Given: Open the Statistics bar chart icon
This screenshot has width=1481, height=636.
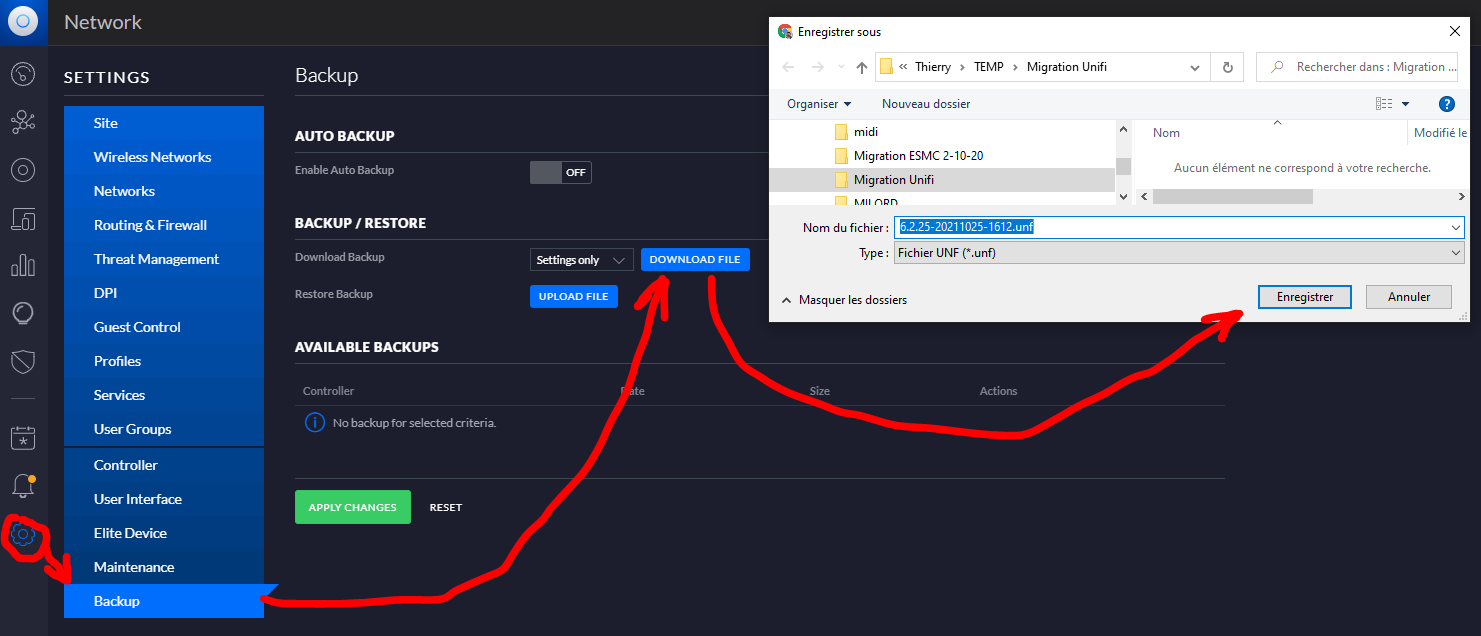Looking at the screenshot, I should point(23,266).
